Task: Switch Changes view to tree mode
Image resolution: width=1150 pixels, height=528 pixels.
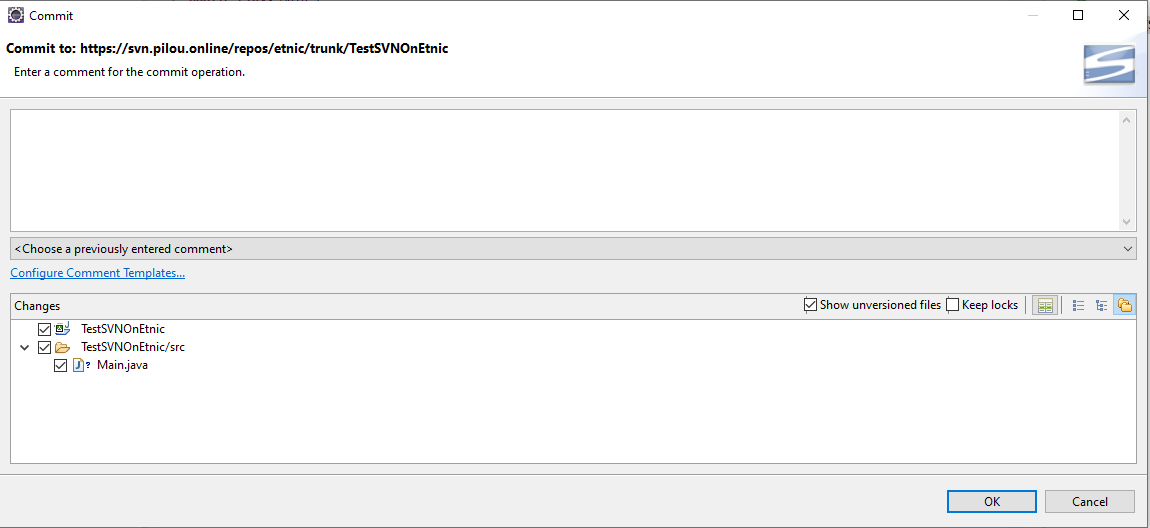Action: [x=1102, y=305]
